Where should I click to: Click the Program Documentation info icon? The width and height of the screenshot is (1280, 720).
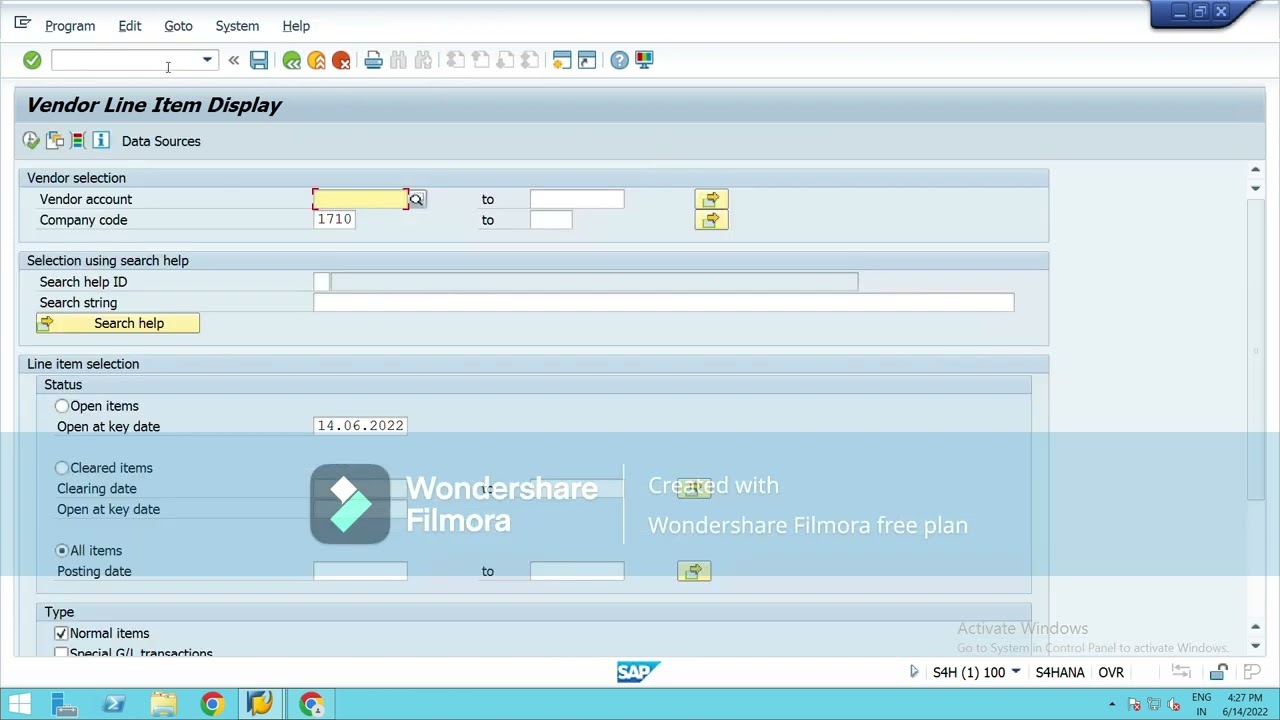tap(101, 141)
